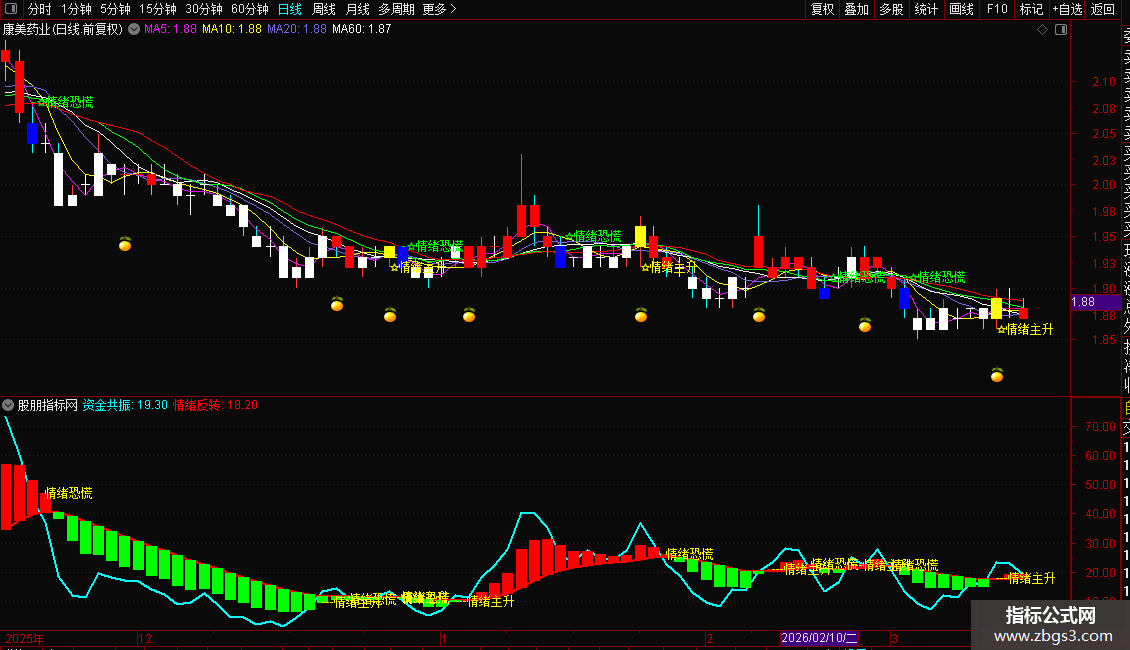Open the 画线 drawing tools
Screen dimensions: 1130x650
[961, 9]
